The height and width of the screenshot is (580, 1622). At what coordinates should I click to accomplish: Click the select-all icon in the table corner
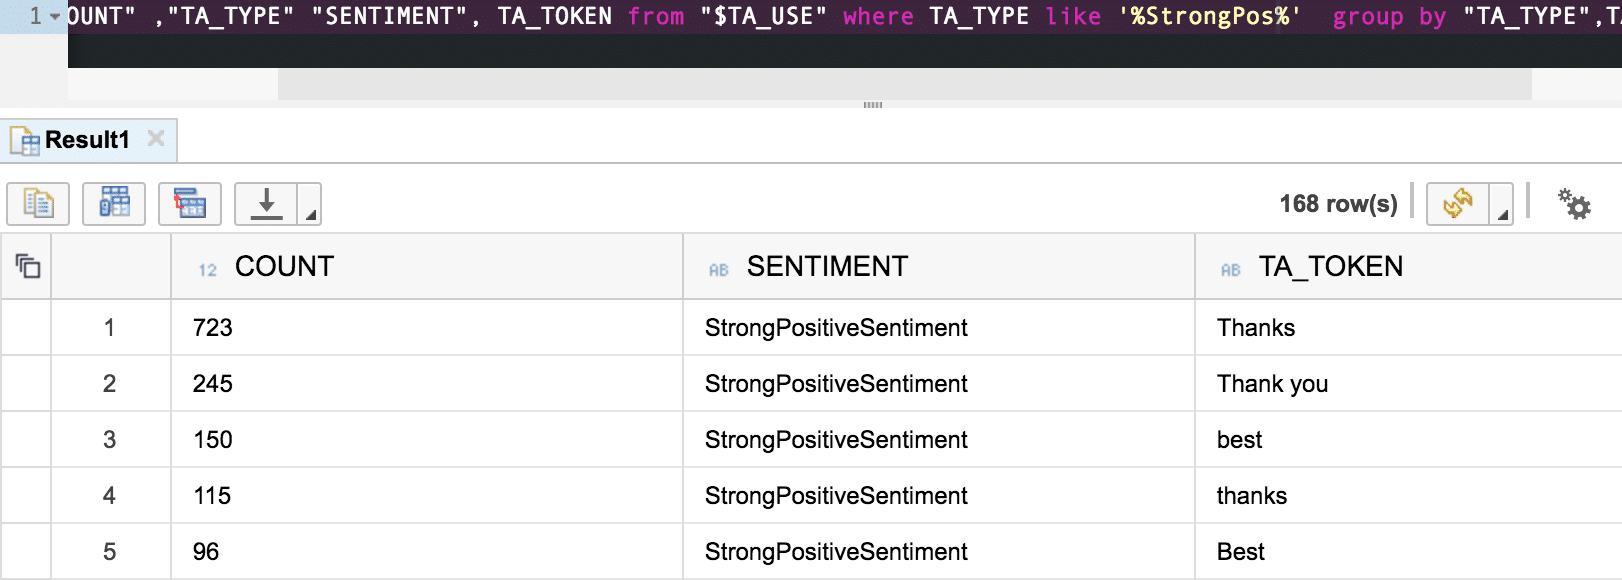tap(27, 266)
